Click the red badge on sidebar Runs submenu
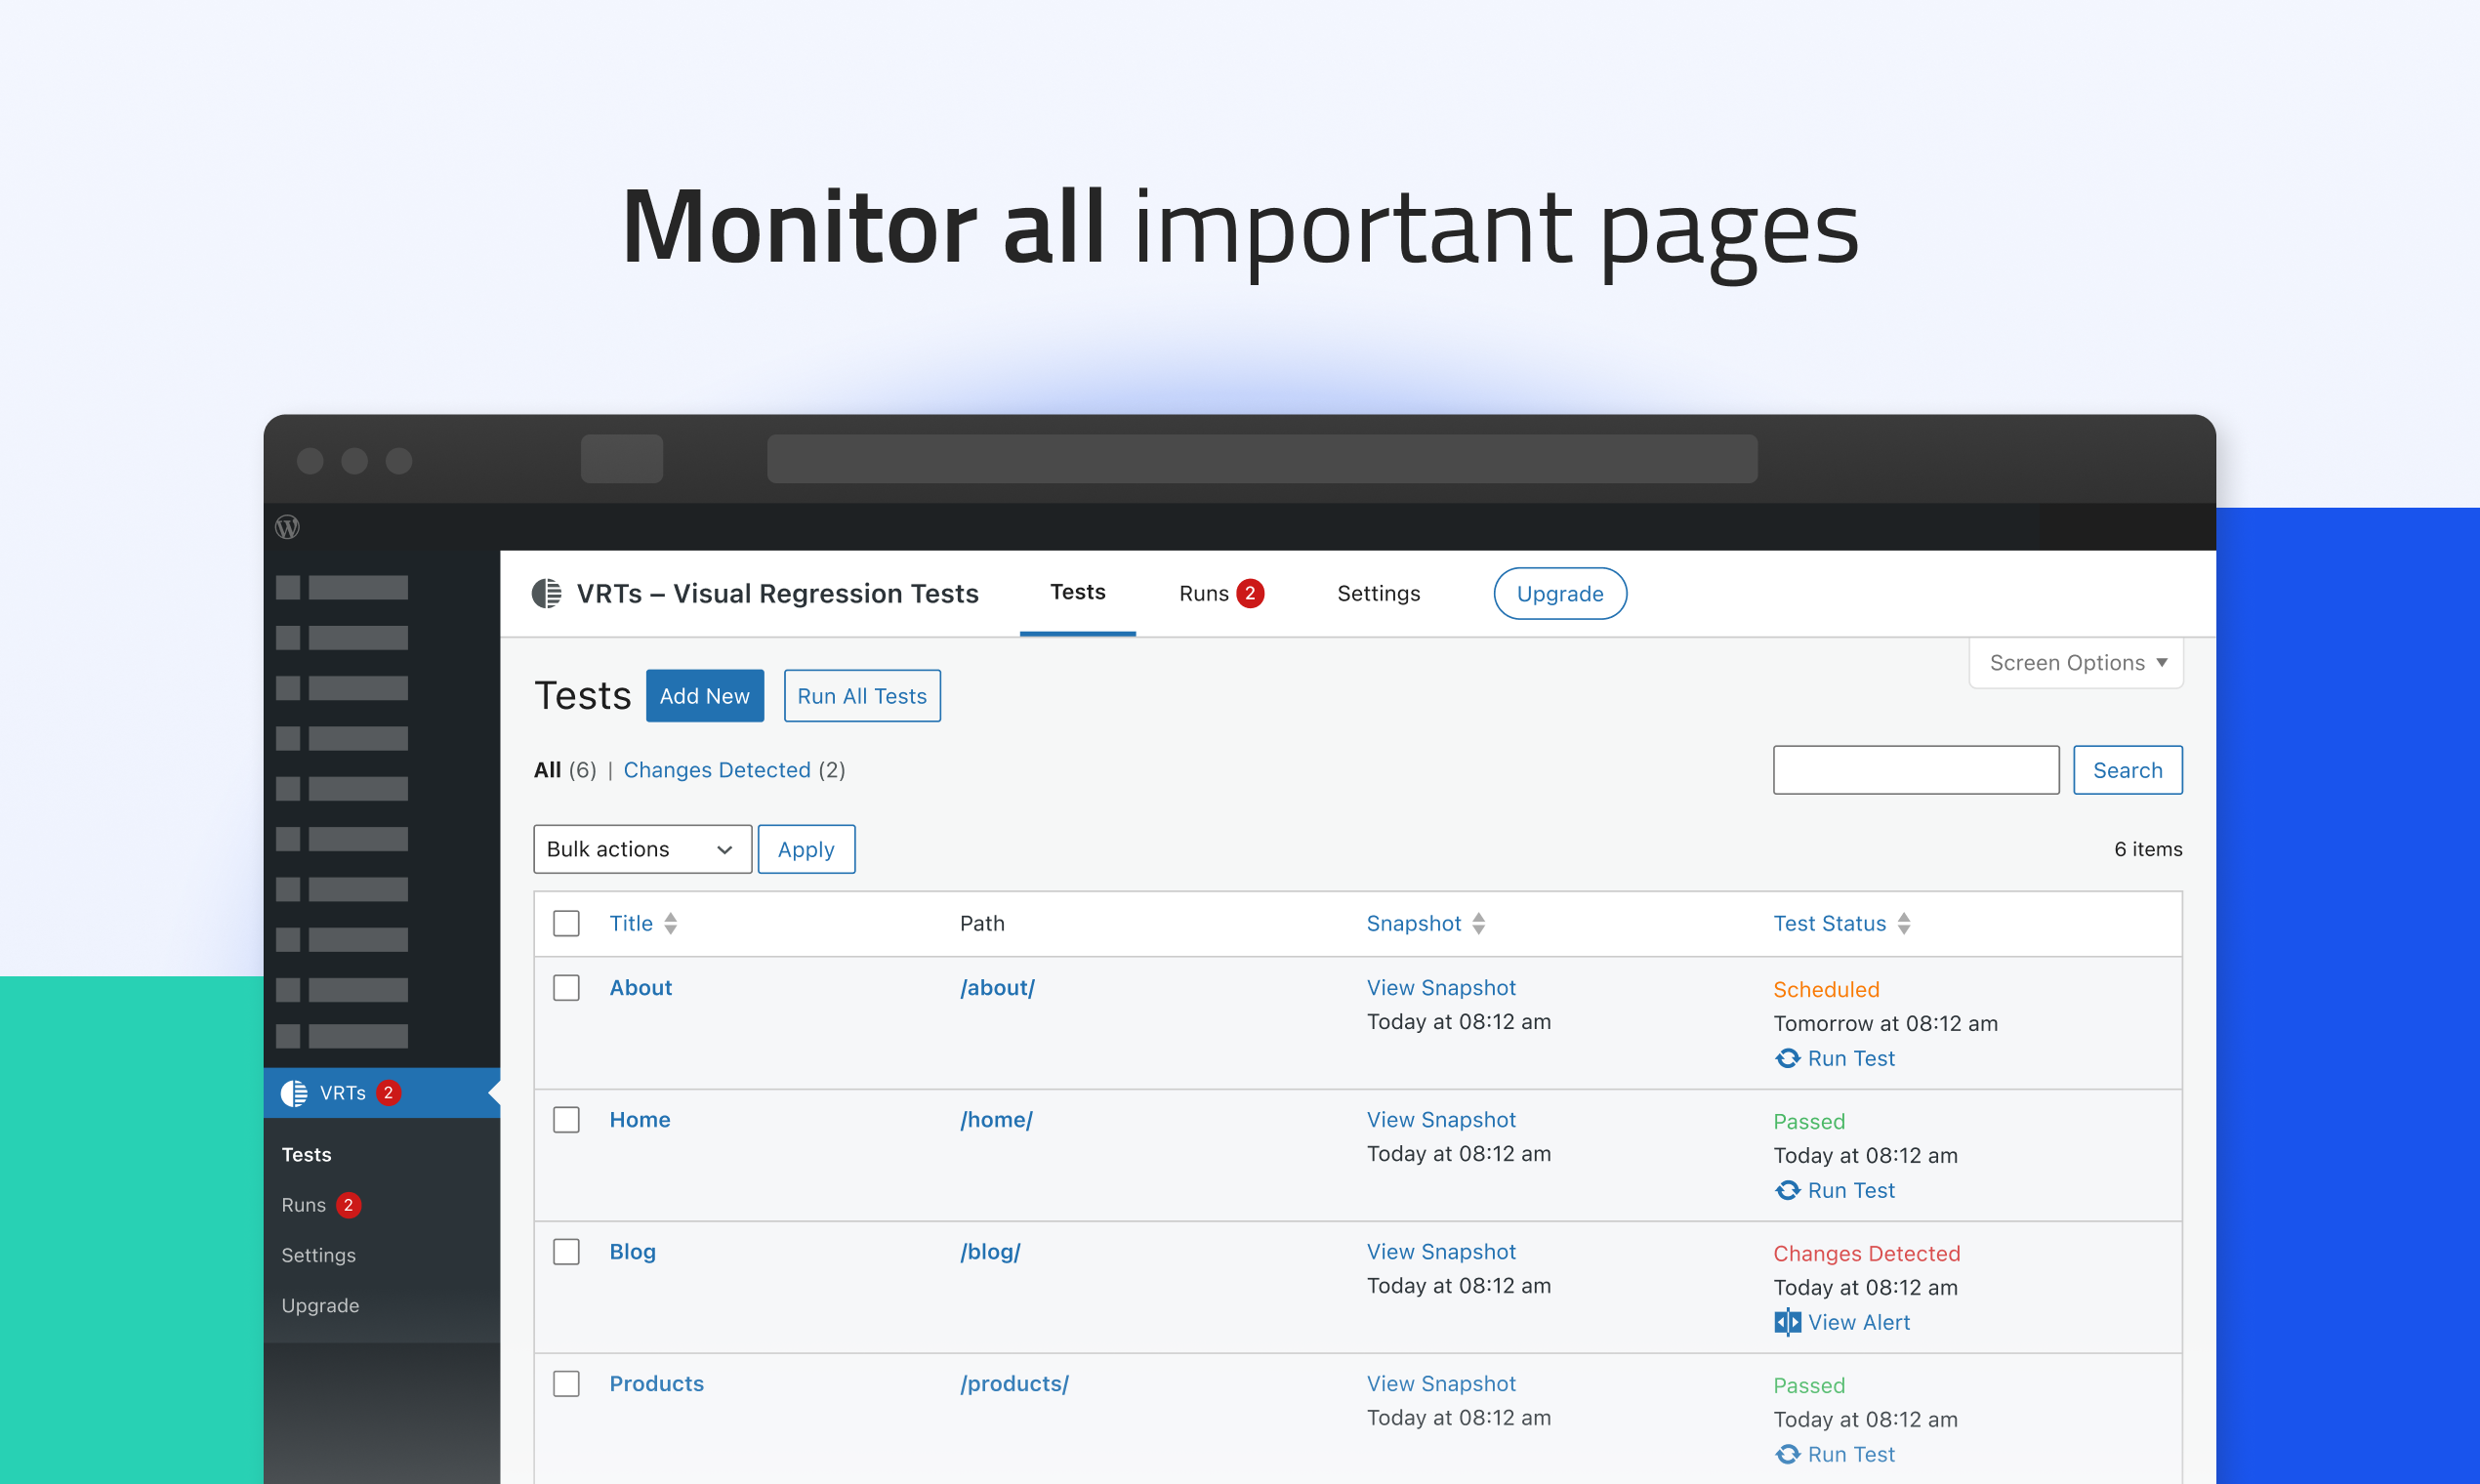 click(348, 1205)
